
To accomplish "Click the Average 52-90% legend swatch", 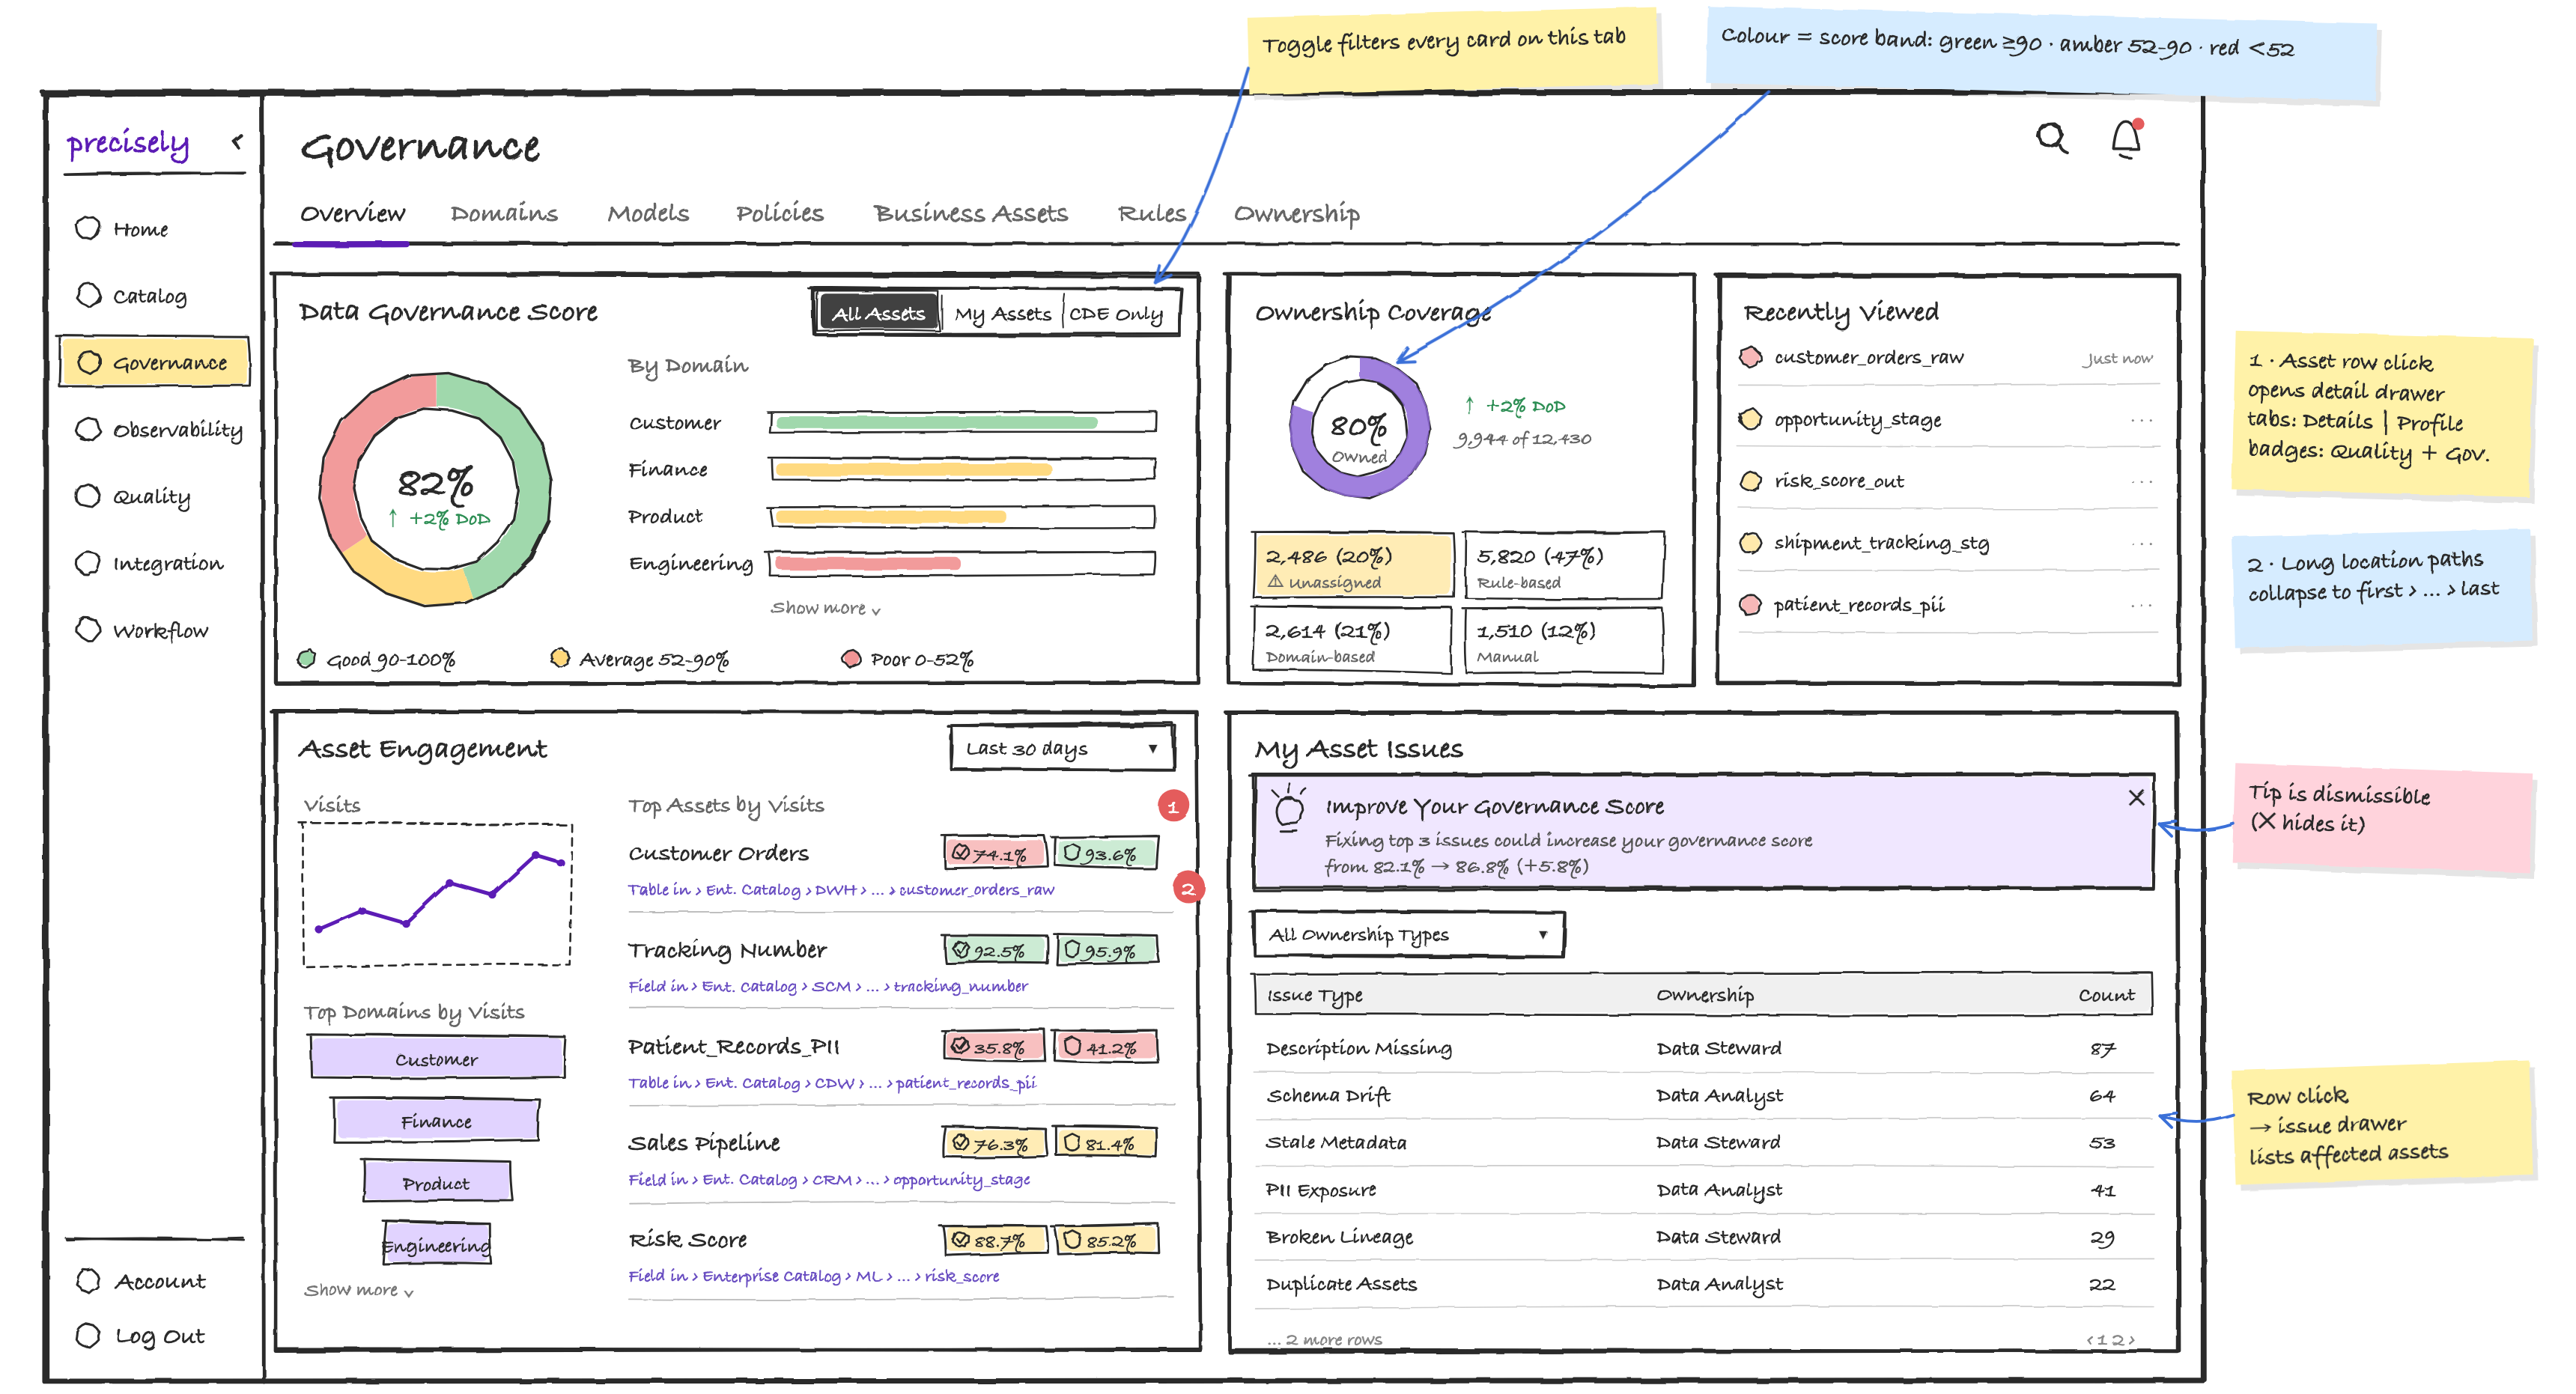I will [560, 658].
